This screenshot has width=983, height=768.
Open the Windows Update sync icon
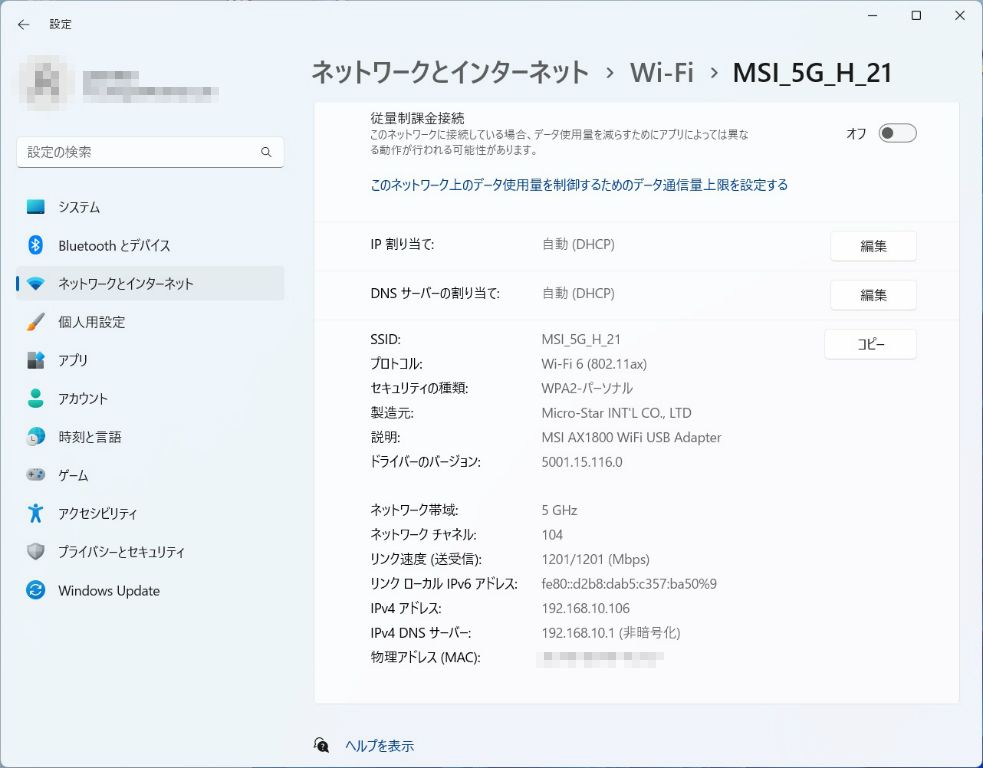[x=36, y=590]
